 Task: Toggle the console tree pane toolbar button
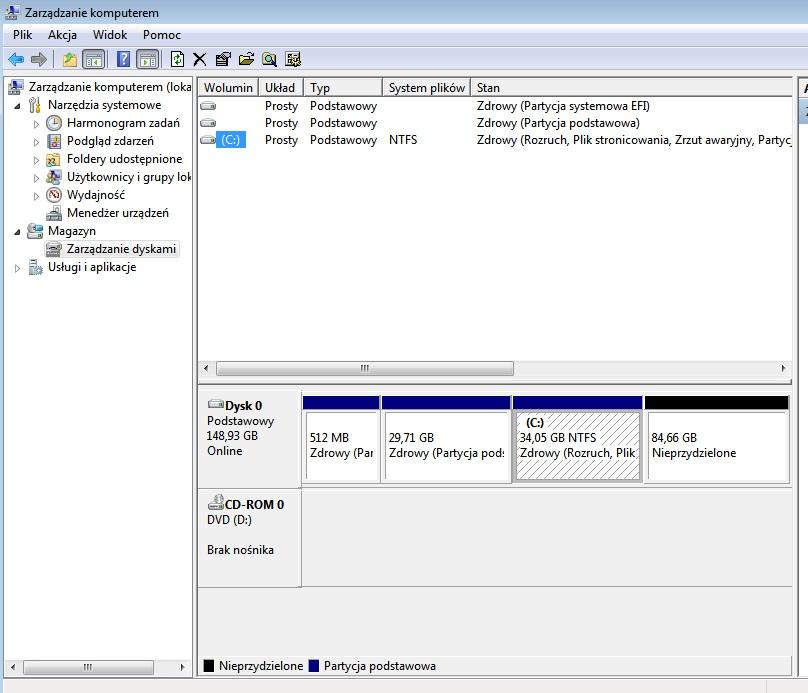[93, 59]
